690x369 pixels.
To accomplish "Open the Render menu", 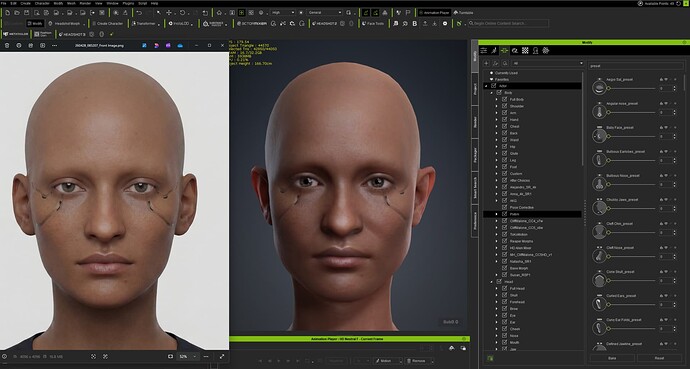I will tap(85, 3).
